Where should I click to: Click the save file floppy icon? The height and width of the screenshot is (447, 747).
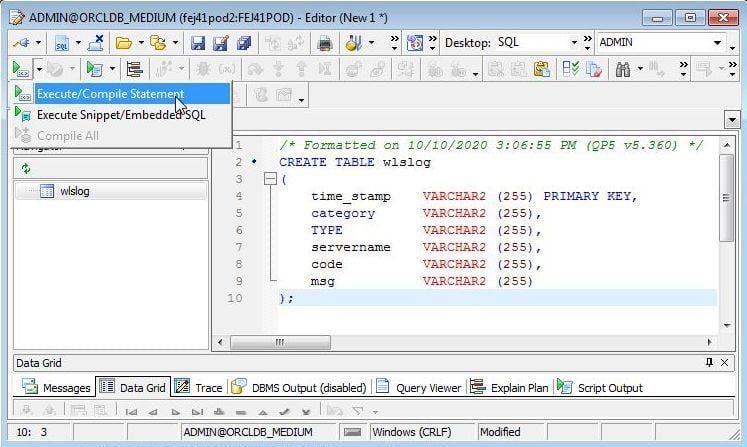(198, 43)
